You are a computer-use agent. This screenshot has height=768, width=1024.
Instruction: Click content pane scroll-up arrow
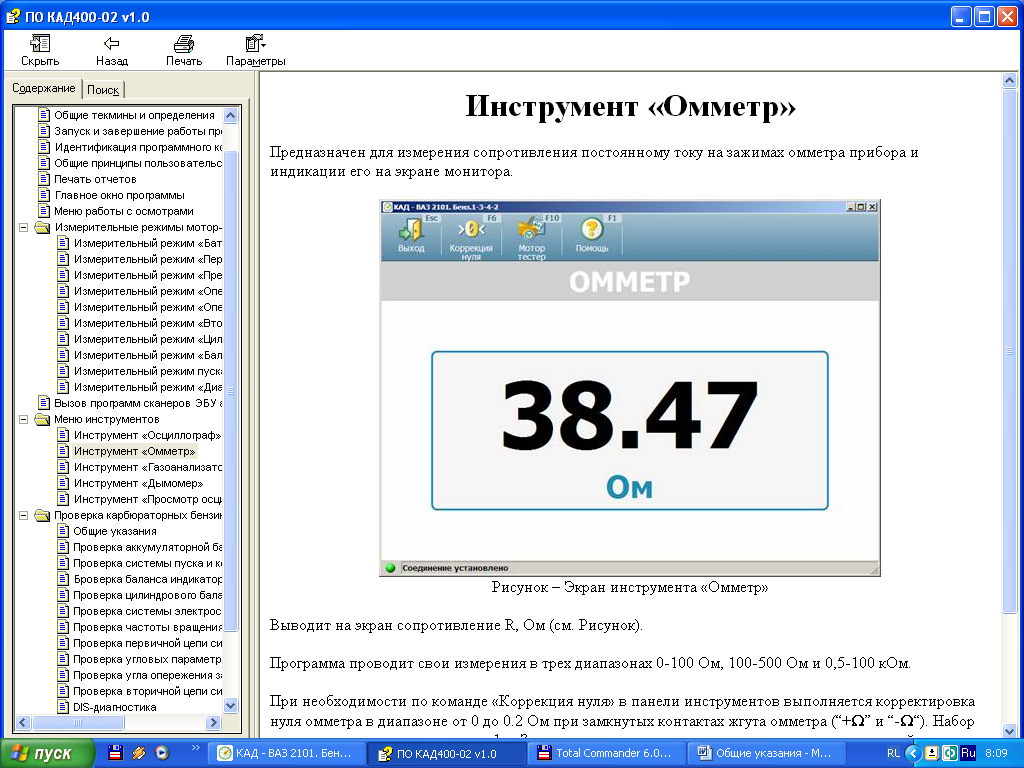[1009, 81]
